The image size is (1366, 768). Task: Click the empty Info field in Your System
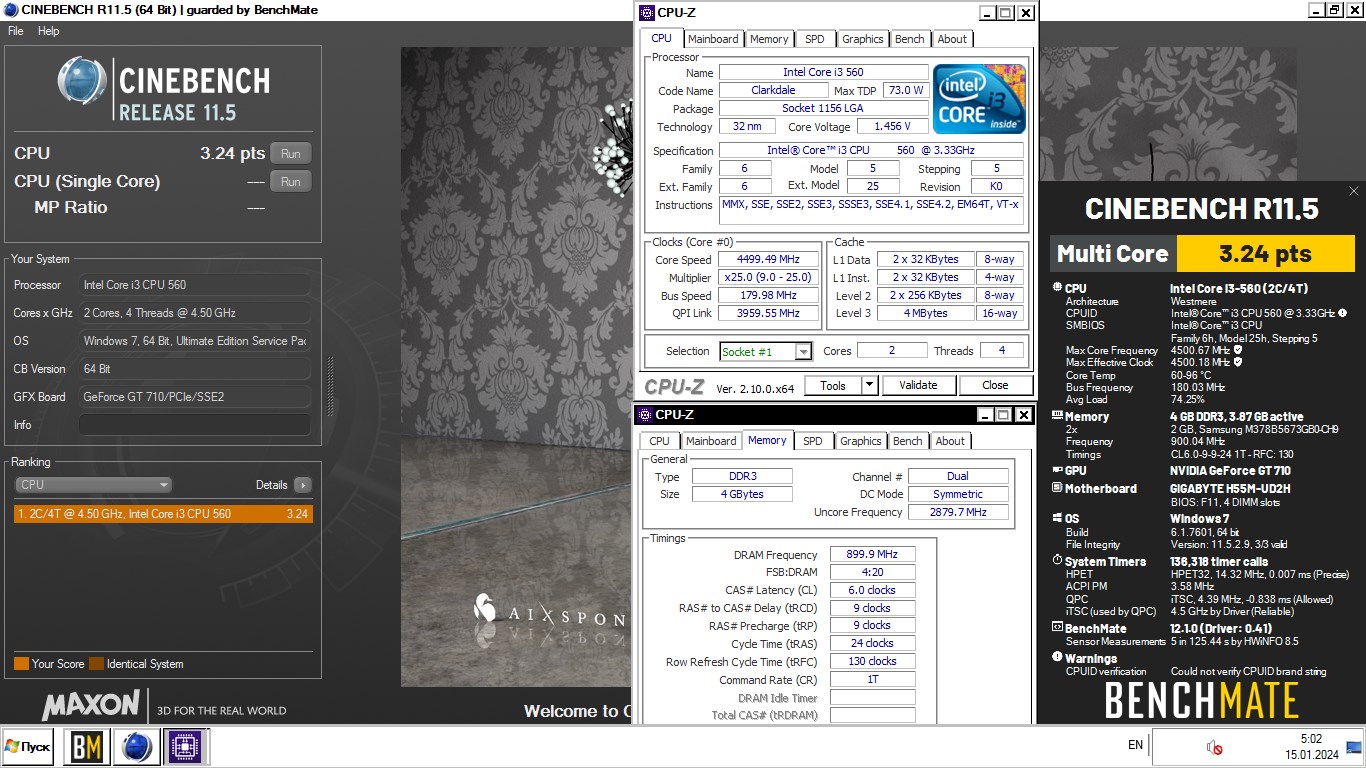pos(194,425)
